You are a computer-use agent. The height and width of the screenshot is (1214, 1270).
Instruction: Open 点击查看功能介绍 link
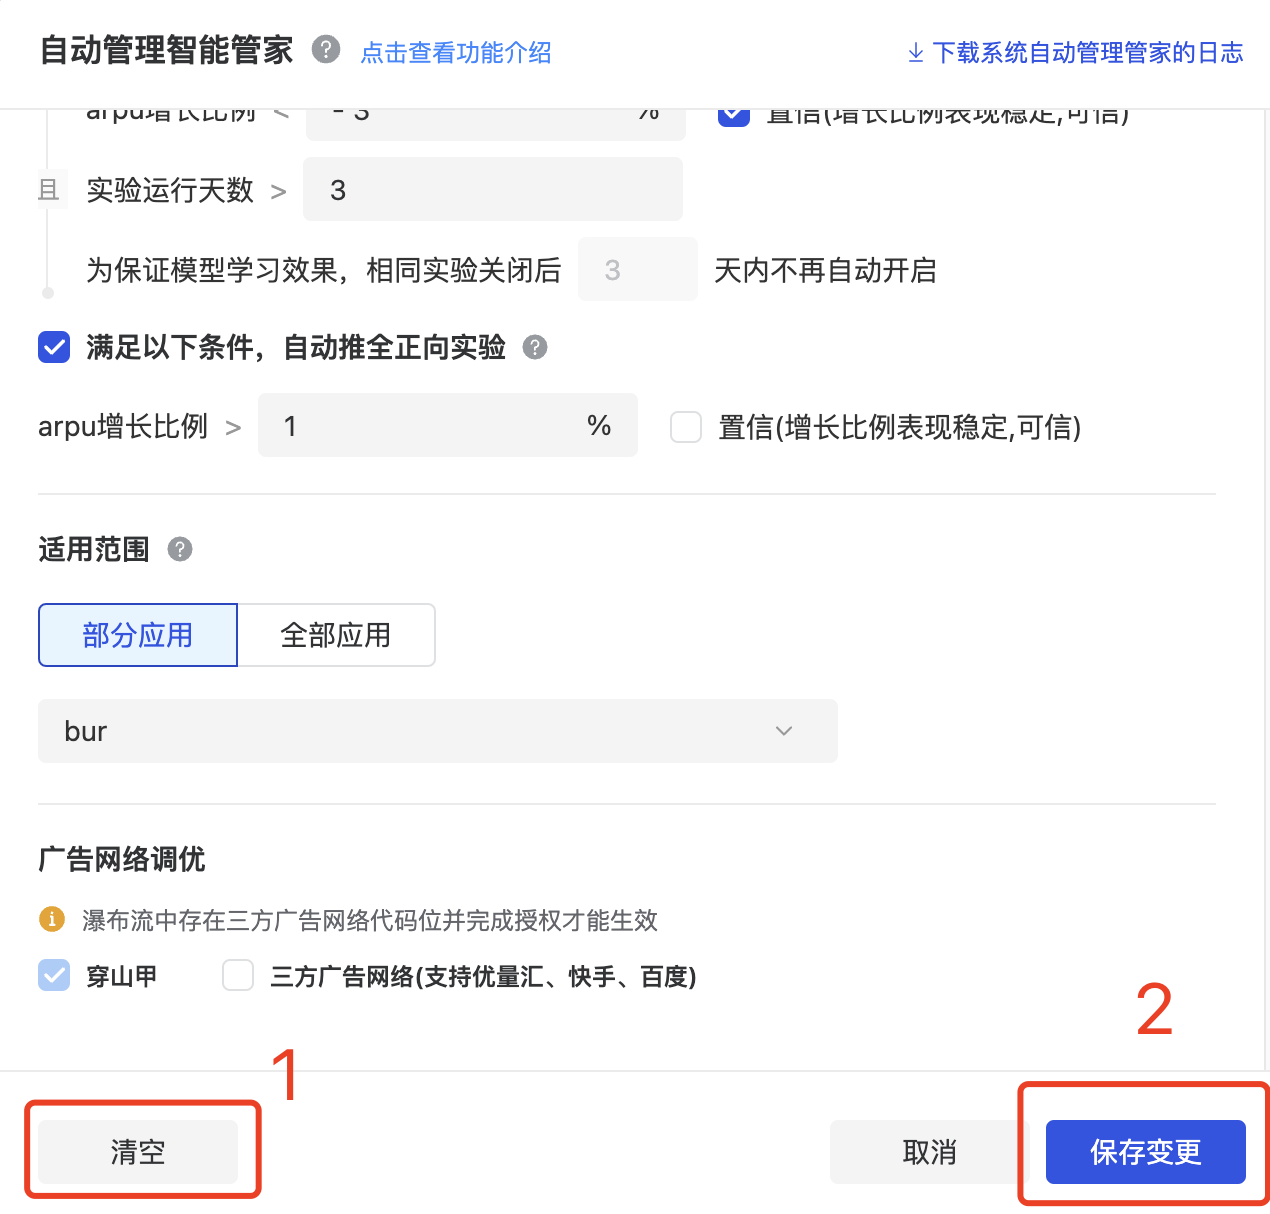coord(456,53)
